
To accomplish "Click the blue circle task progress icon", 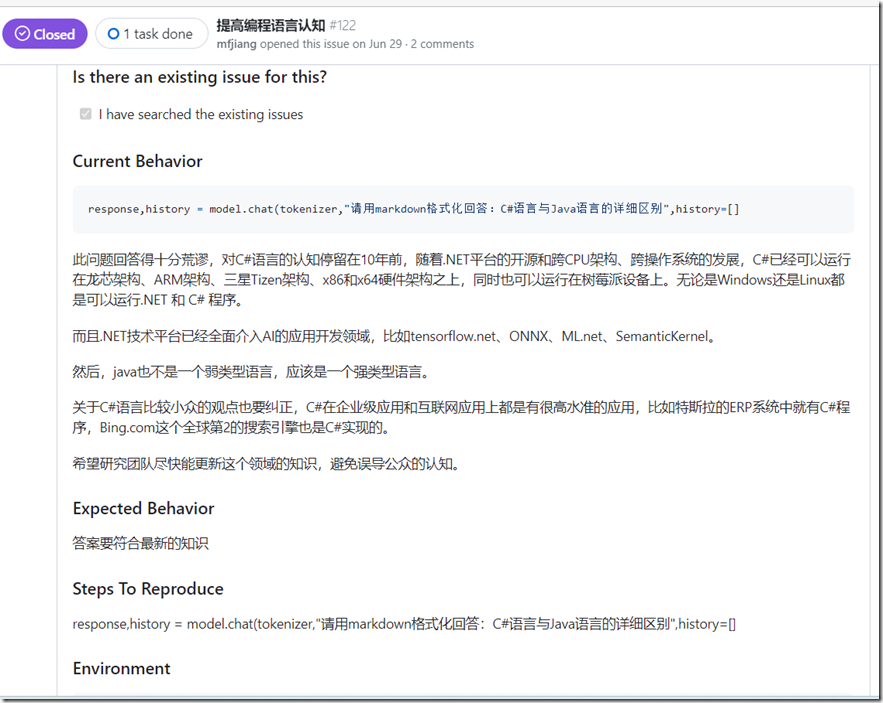I will (114, 34).
